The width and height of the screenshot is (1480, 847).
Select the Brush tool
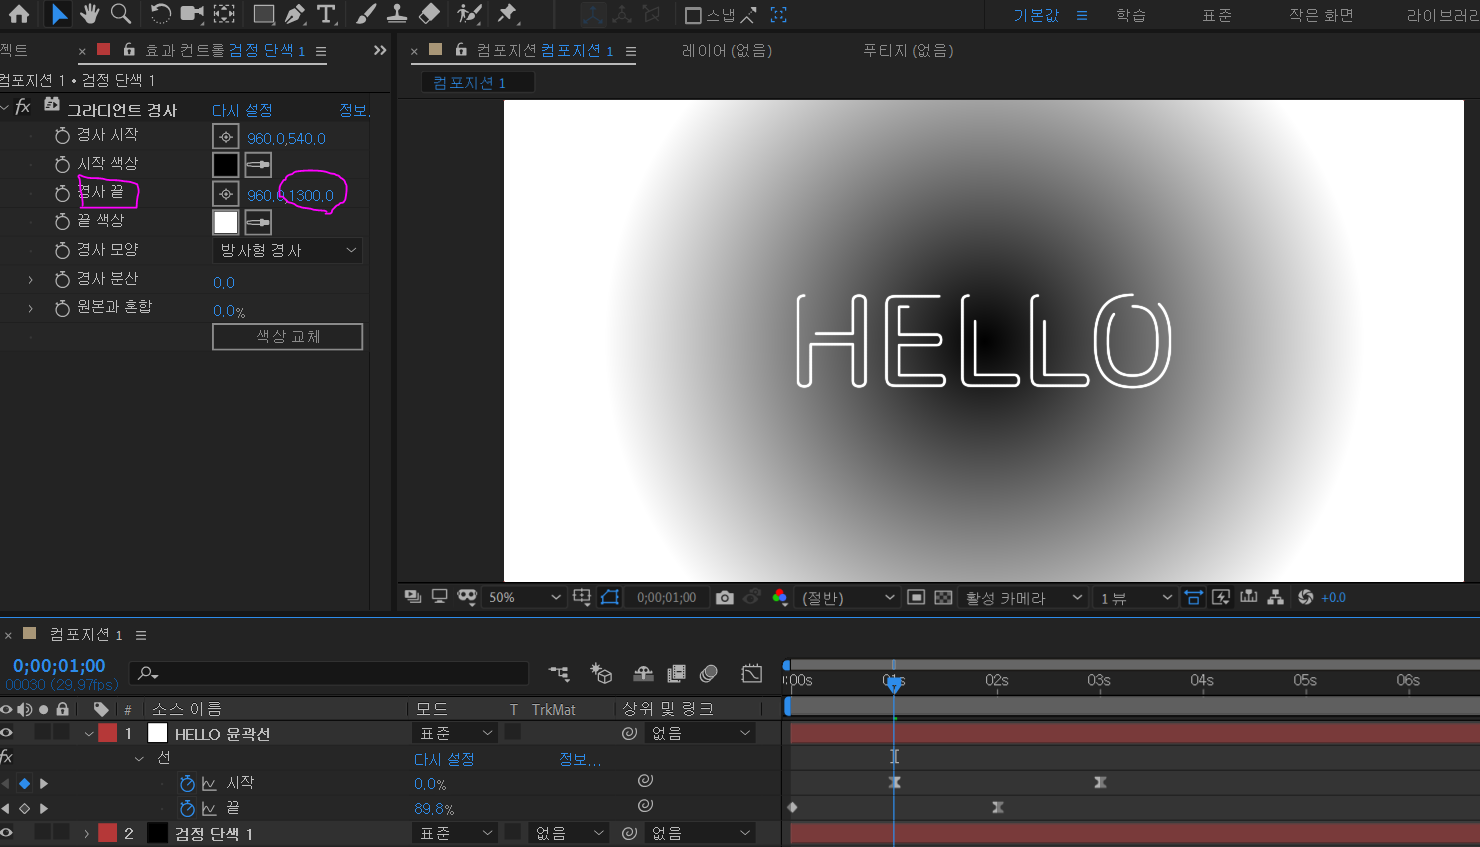coord(367,14)
